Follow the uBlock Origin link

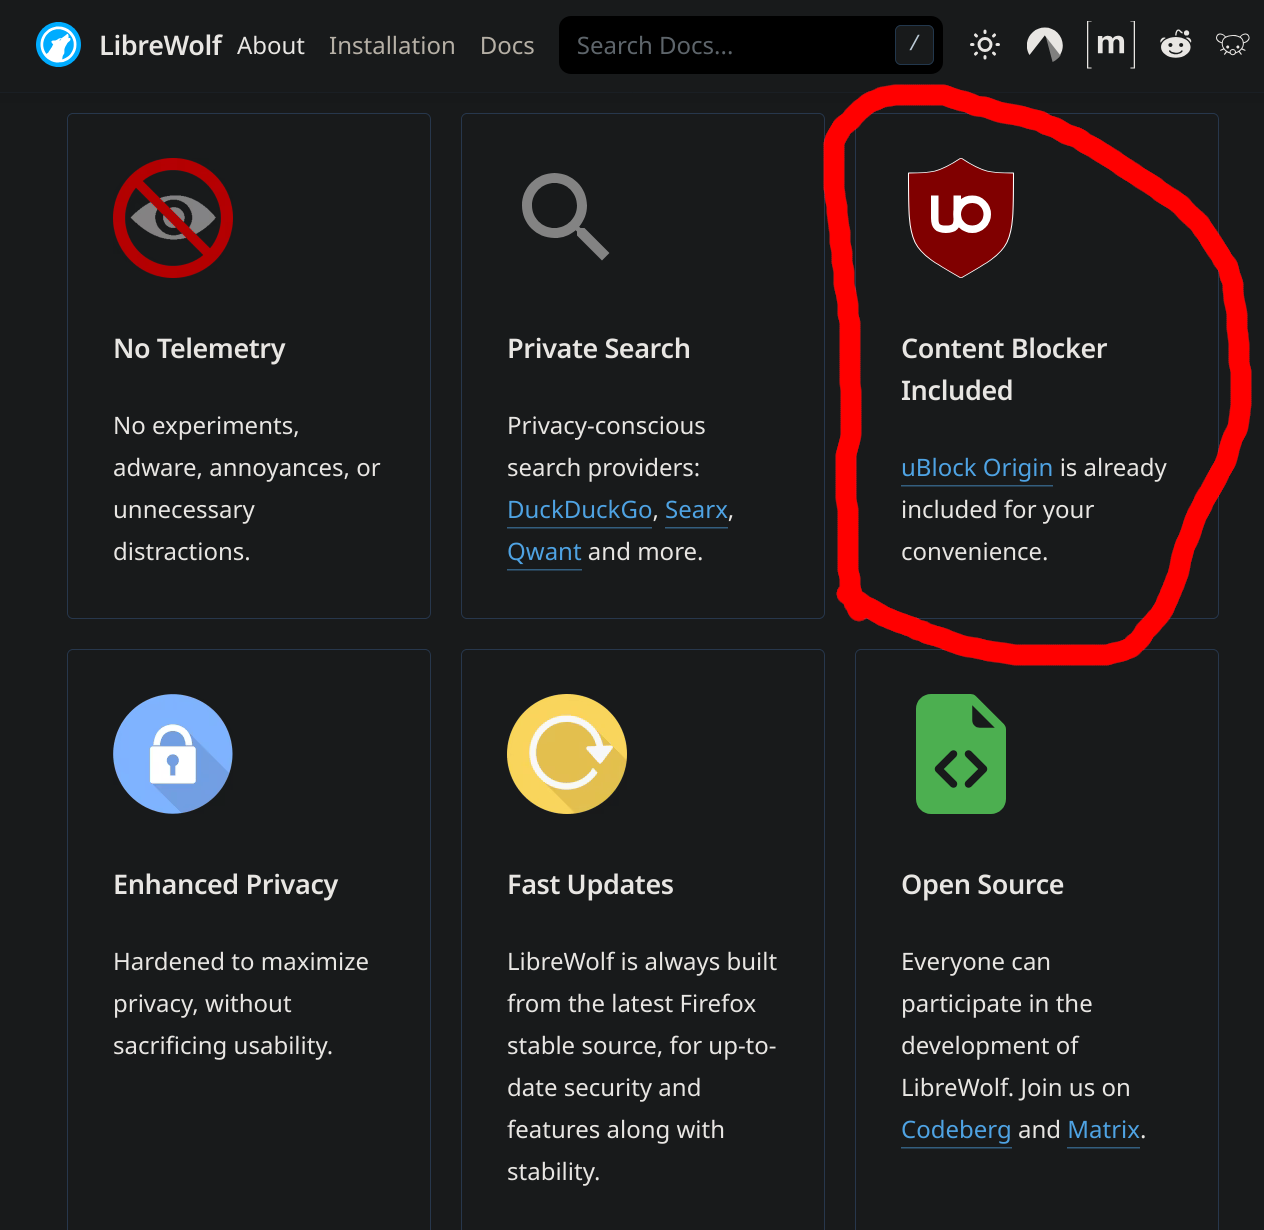pos(977,468)
